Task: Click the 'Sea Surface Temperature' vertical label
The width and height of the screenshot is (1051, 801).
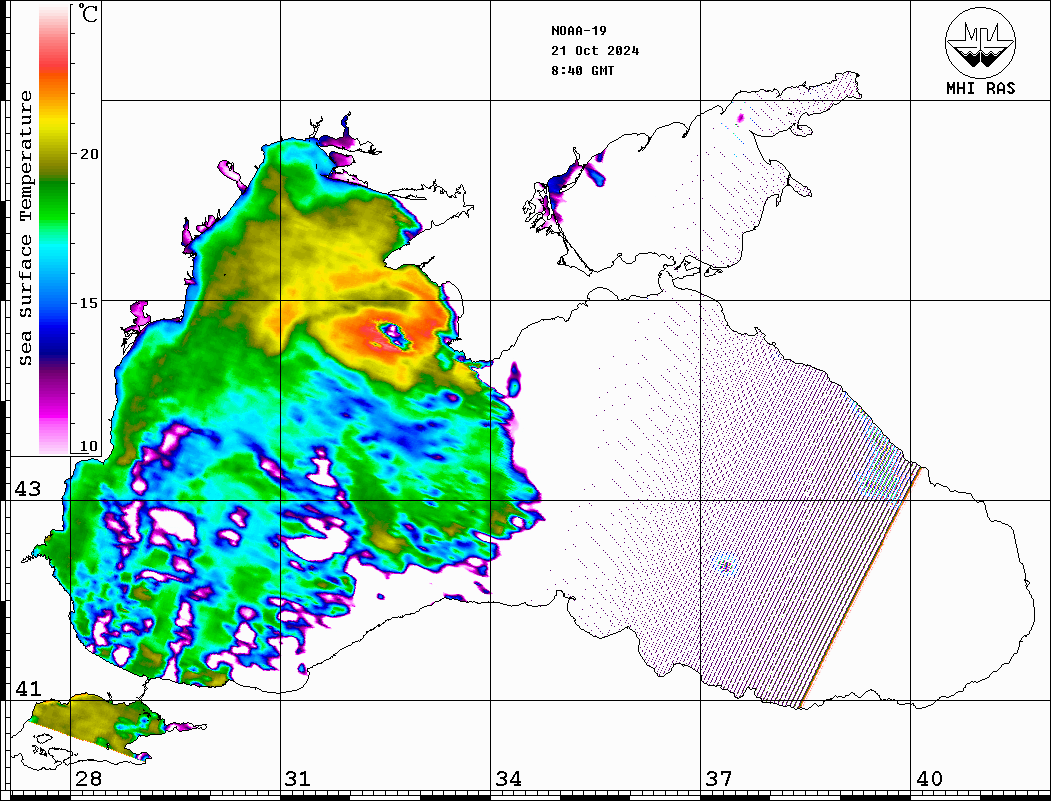Action: click(x=25, y=228)
